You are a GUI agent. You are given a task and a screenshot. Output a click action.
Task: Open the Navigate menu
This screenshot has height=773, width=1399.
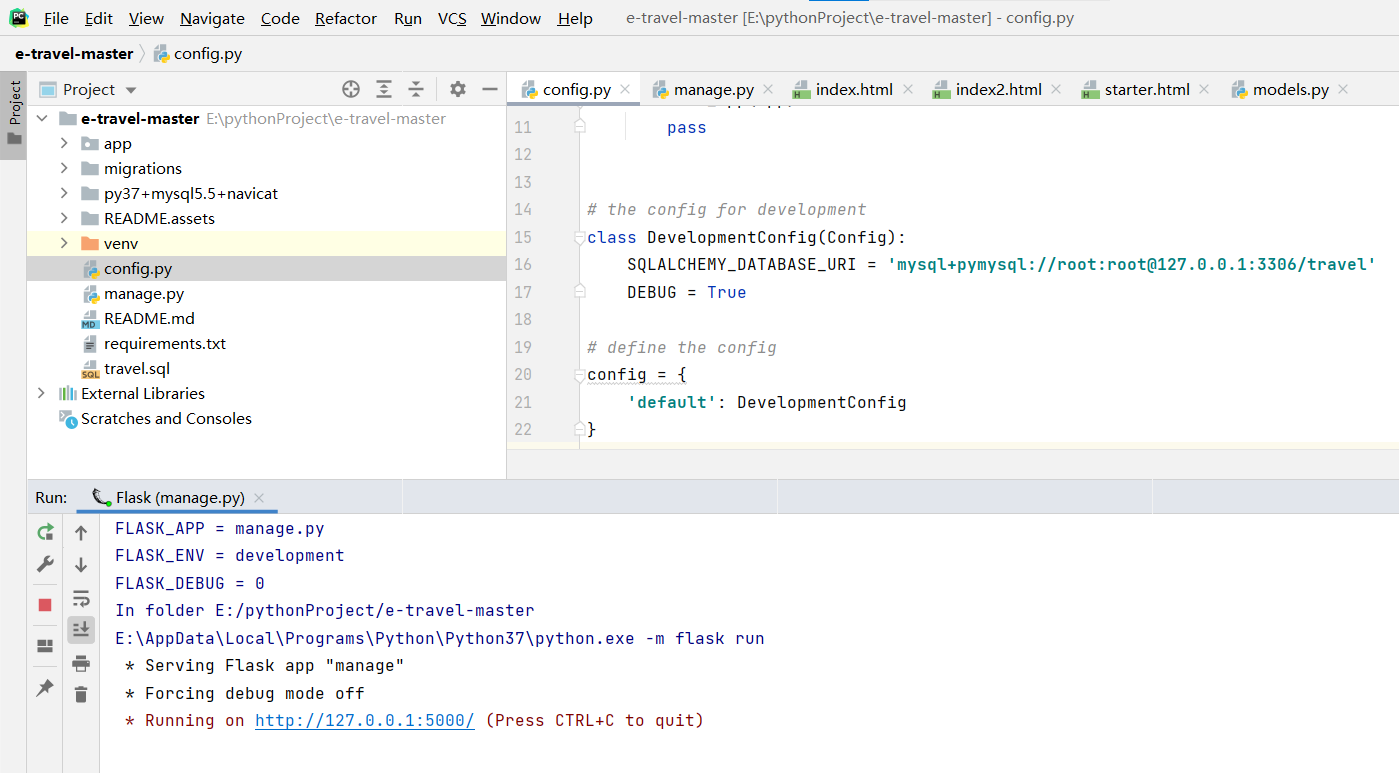click(212, 18)
